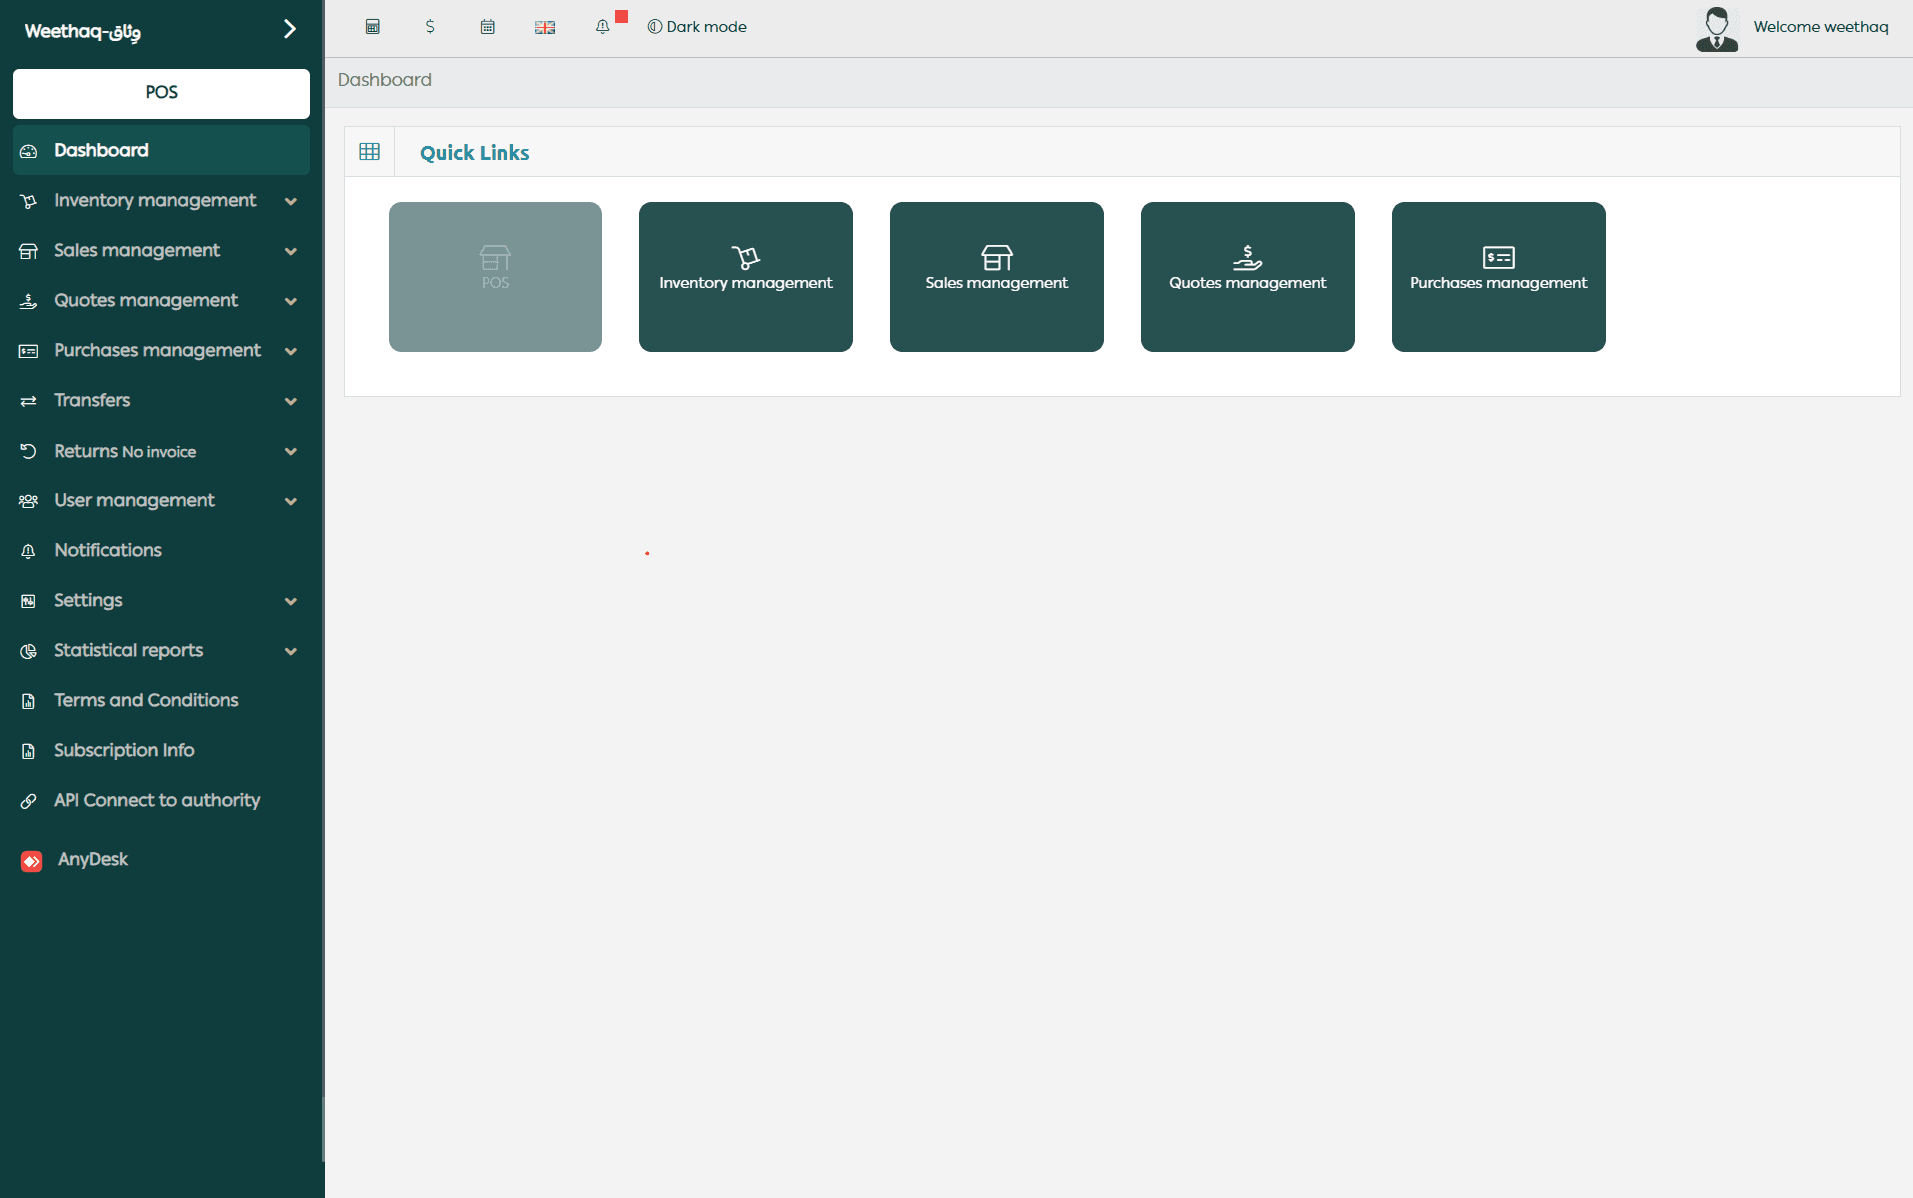Image resolution: width=1913 pixels, height=1198 pixels.
Task: Open Purchases management quick link tile
Action: coord(1498,277)
